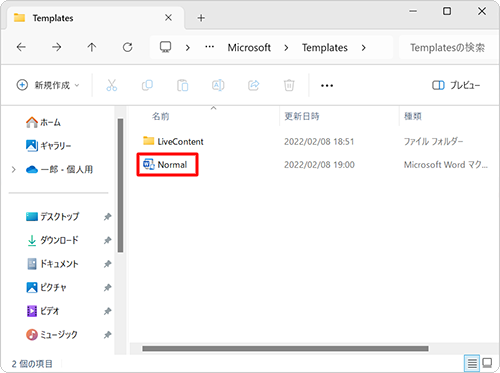The image size is (500, 373).
Task: Open ダウンロード in the sidebar
Action: pyautogui.click(x=52, y=240)
